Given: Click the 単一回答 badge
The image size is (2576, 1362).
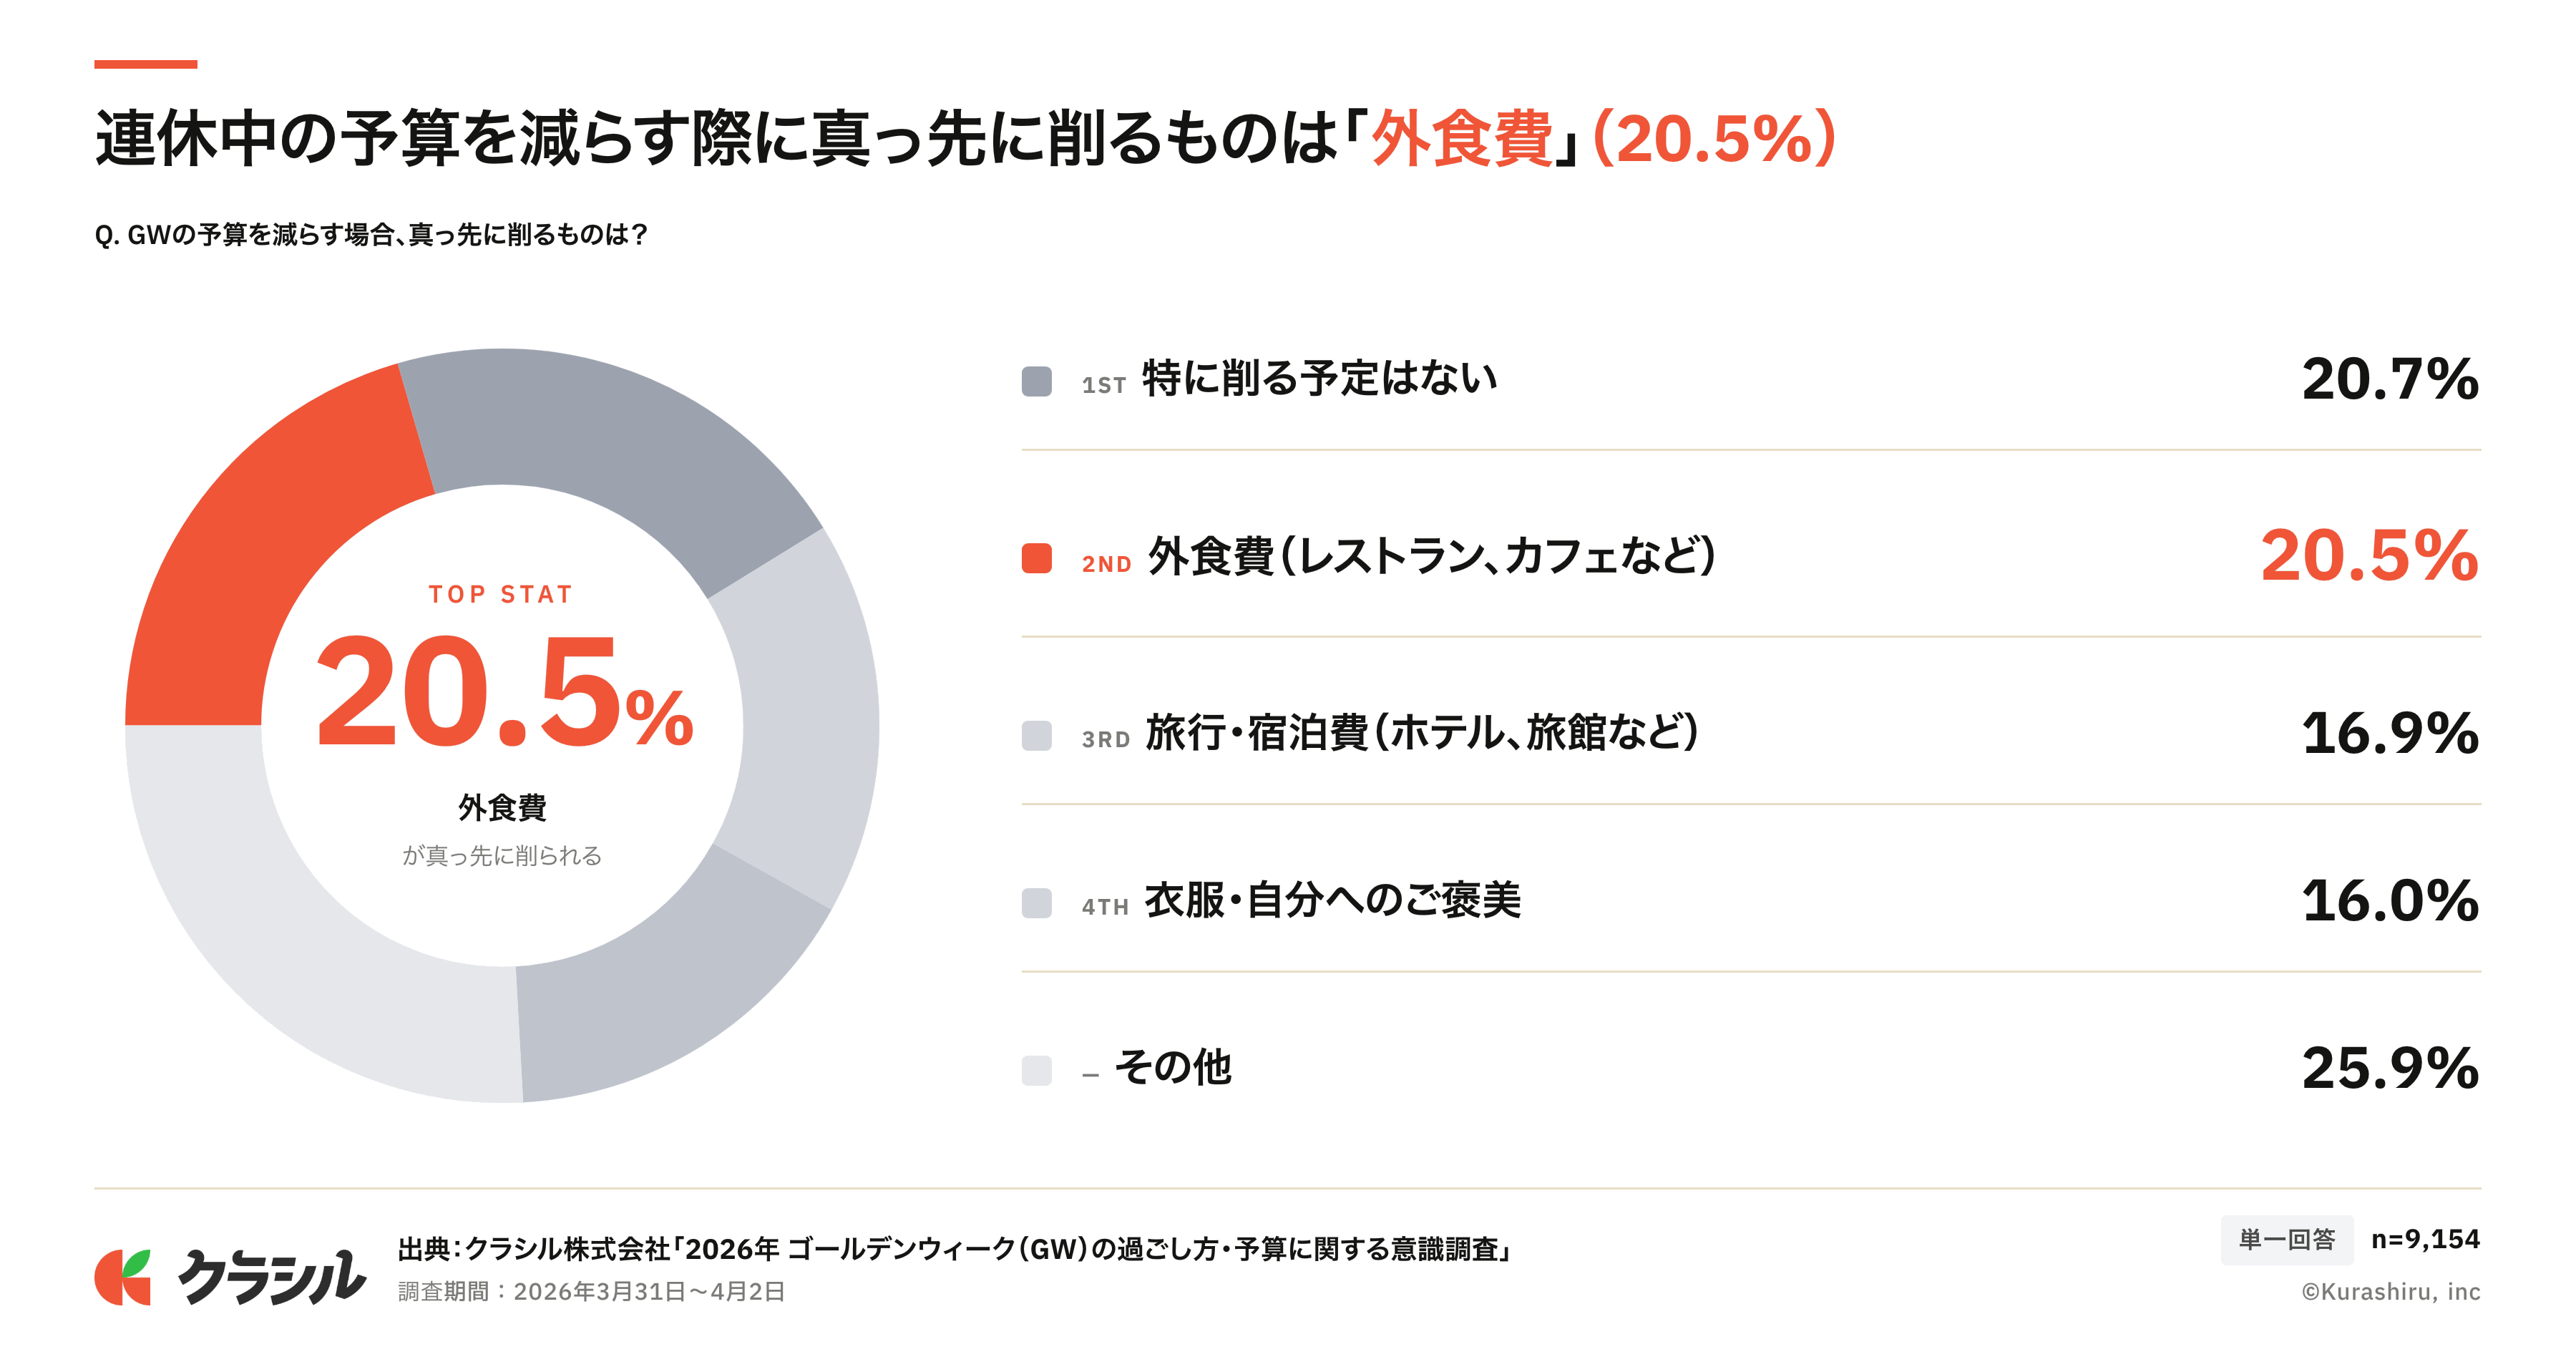Looking at the screenshot, I should [2286, 1240].
